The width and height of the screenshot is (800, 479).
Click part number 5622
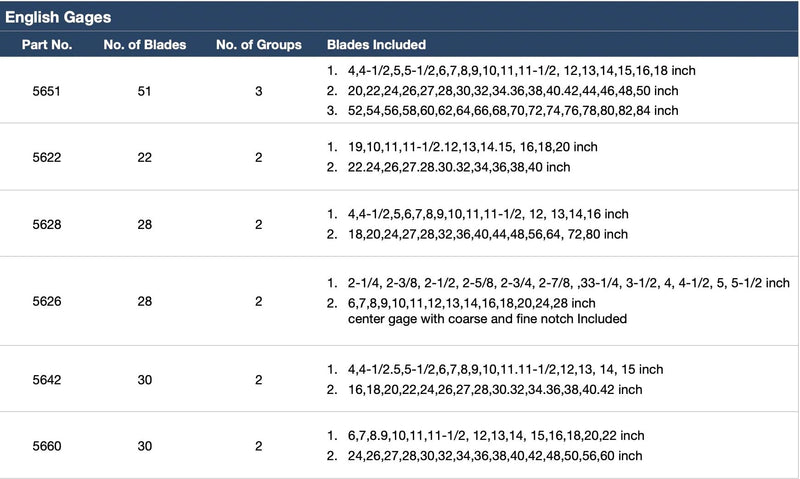click(x=46, y=158)
